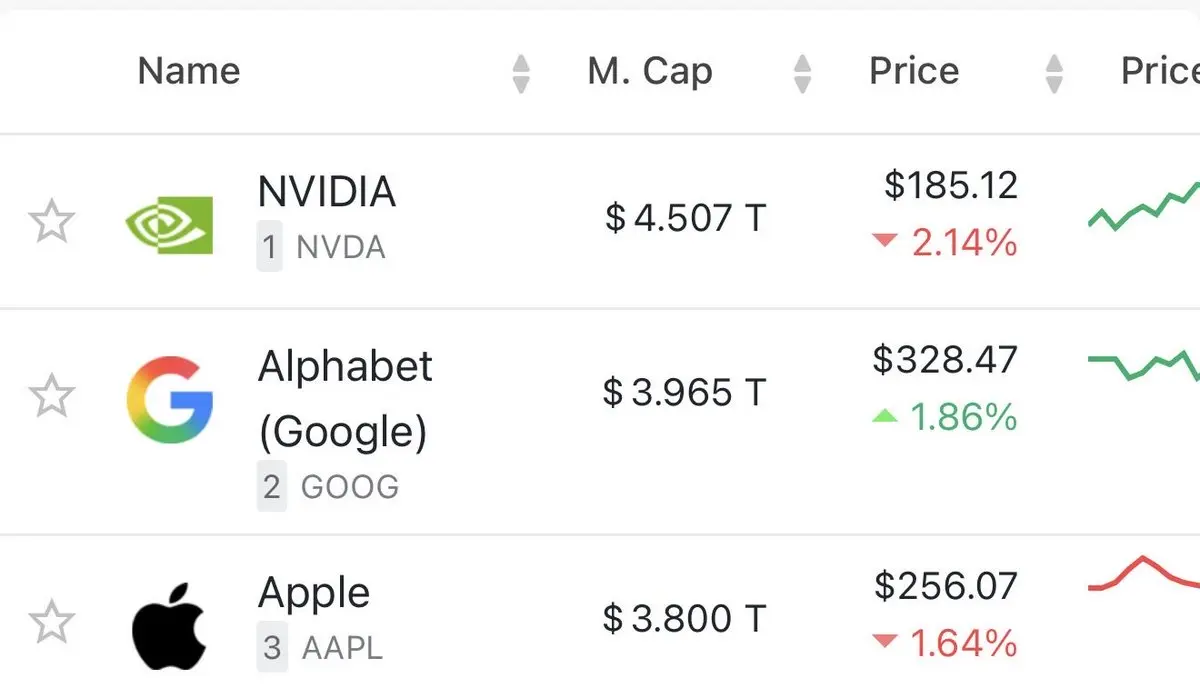The width and height of the screenshot is (1200, 698).
Task: Toggle the Alphabet favorite star
Action: pyautogui.click(x=51, y=396)
